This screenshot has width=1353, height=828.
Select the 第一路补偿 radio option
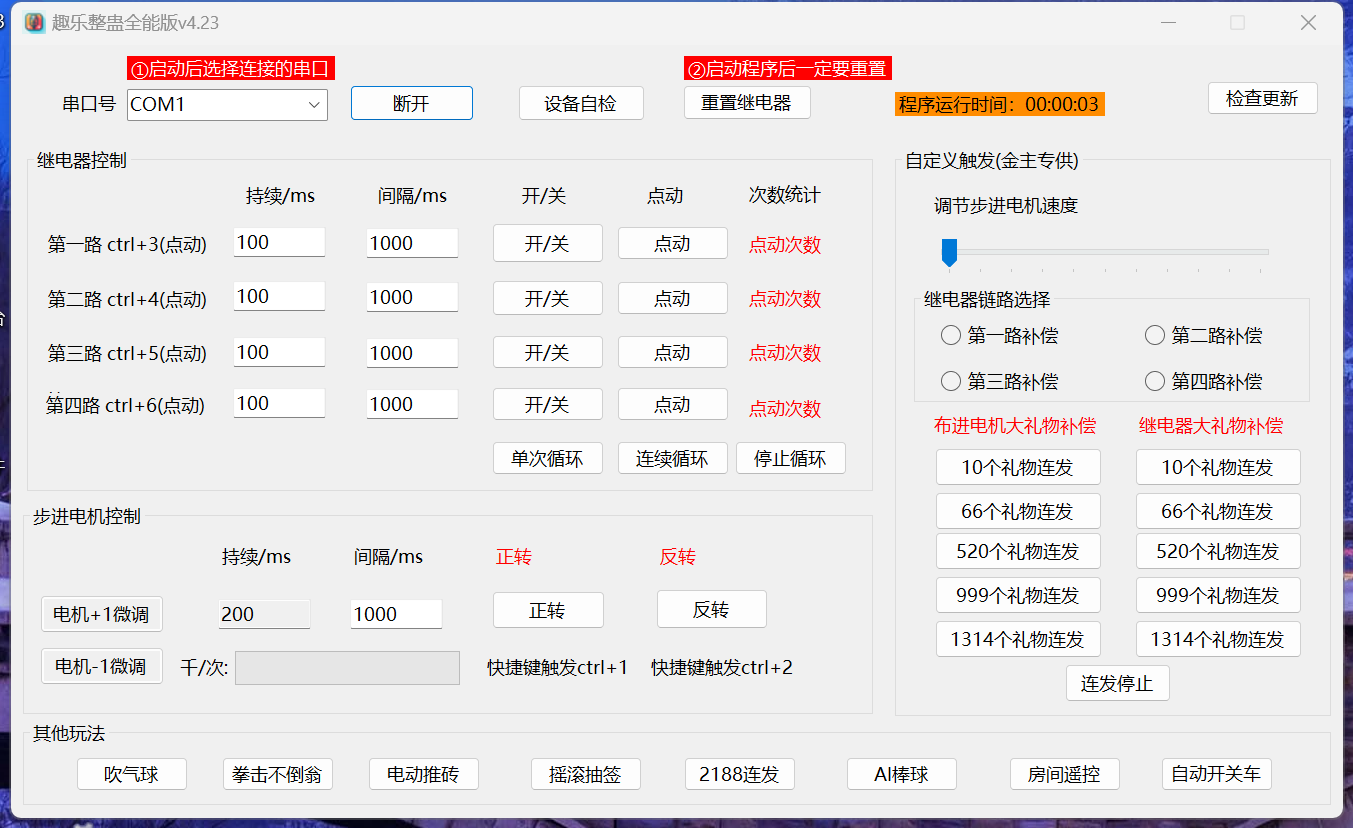950,335
